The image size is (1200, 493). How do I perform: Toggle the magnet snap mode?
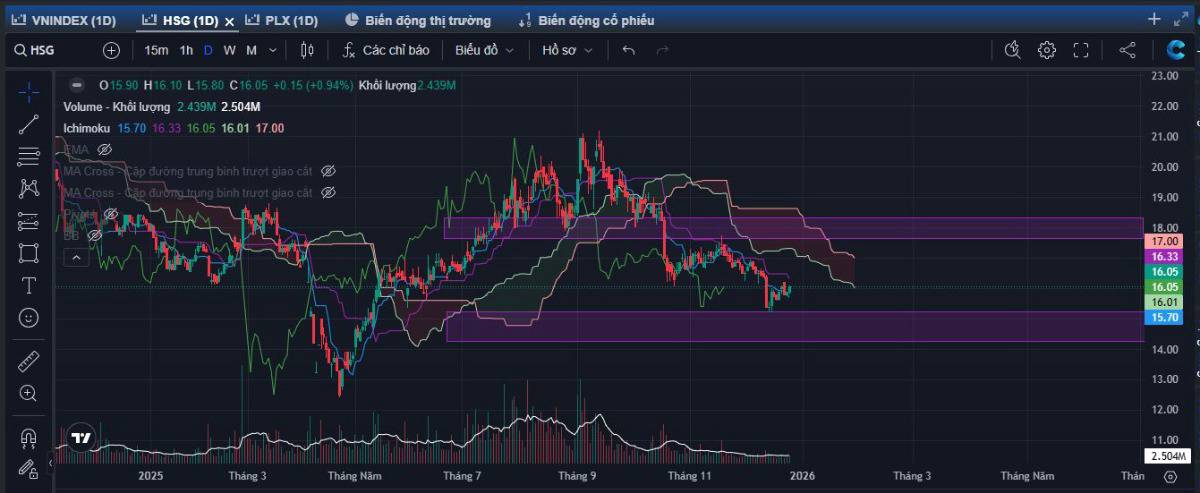pos(29,438)
